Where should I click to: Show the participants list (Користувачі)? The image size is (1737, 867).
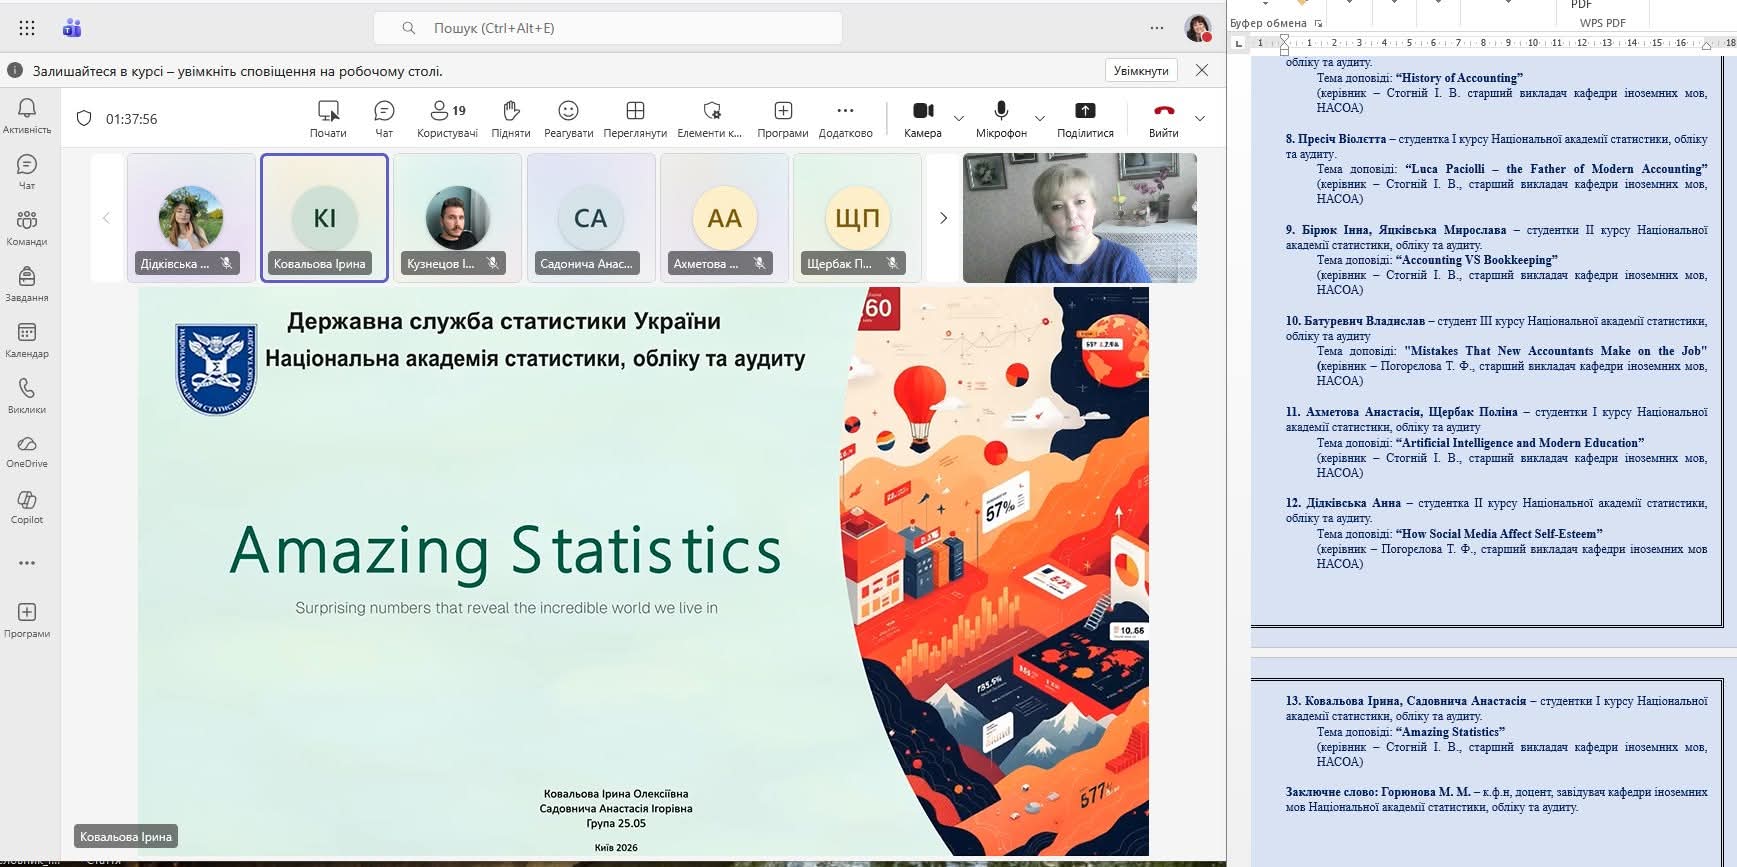pos(446,117)
